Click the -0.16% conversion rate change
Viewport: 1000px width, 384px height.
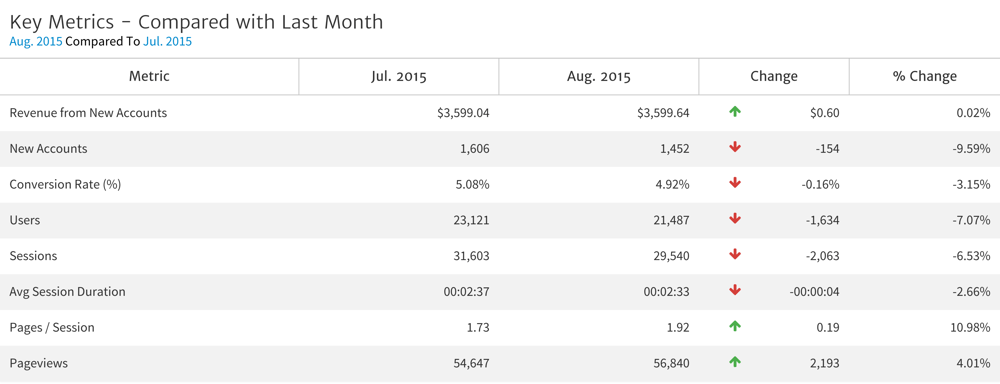[x=820, y=184]
